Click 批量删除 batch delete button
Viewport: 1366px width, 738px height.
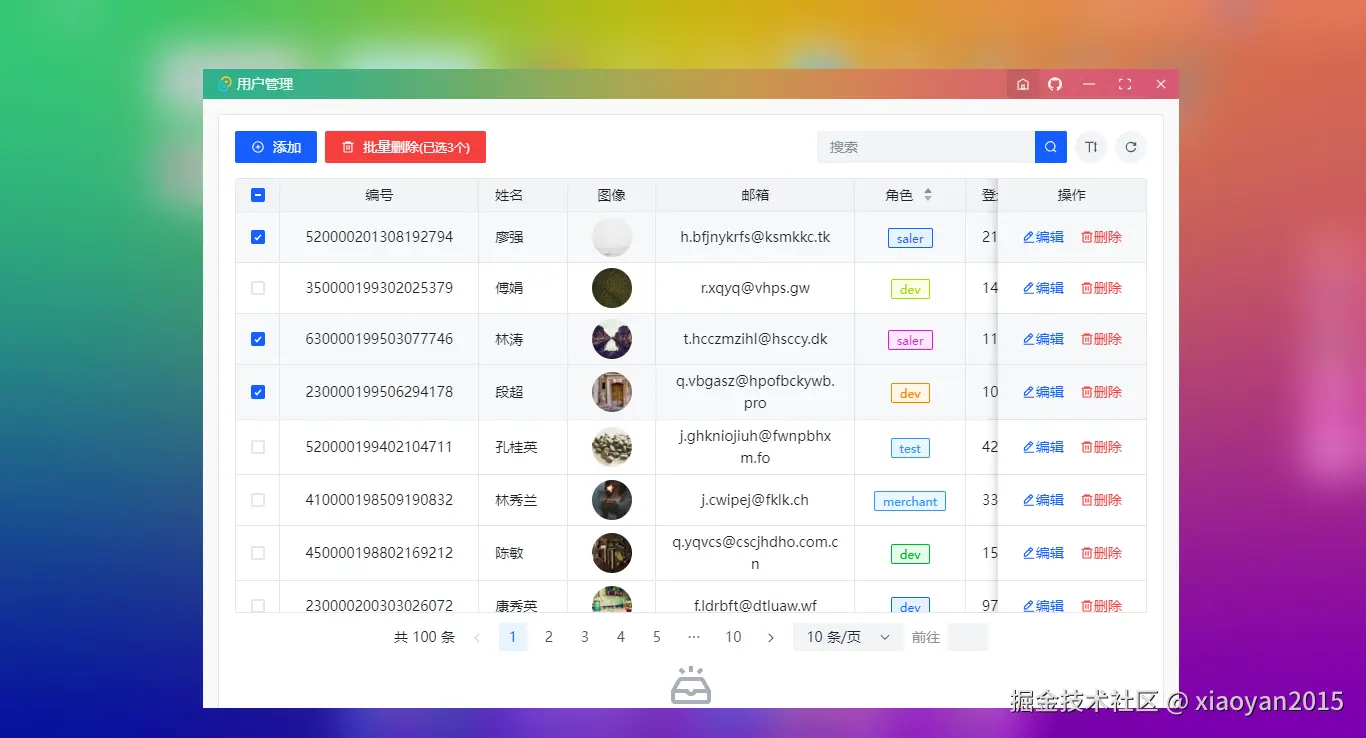click(405, 147)
